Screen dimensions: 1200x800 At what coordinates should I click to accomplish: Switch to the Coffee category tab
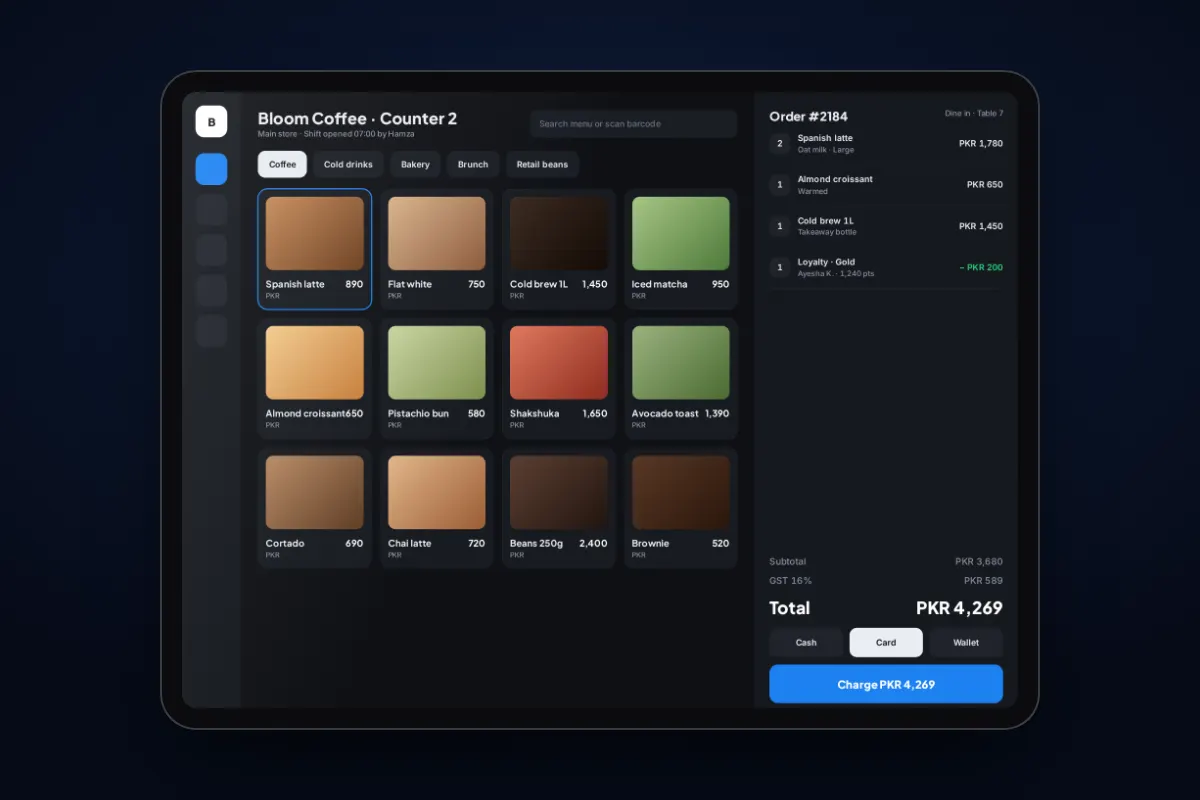click(x=282, y=164)
